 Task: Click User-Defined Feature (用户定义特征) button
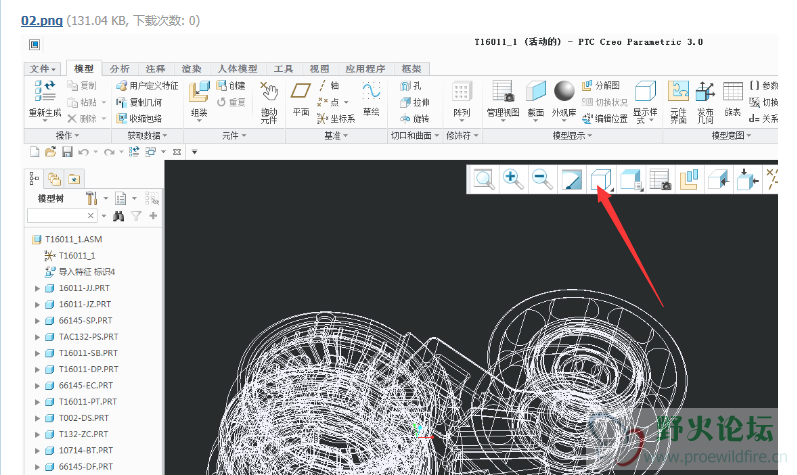point(147,85)
